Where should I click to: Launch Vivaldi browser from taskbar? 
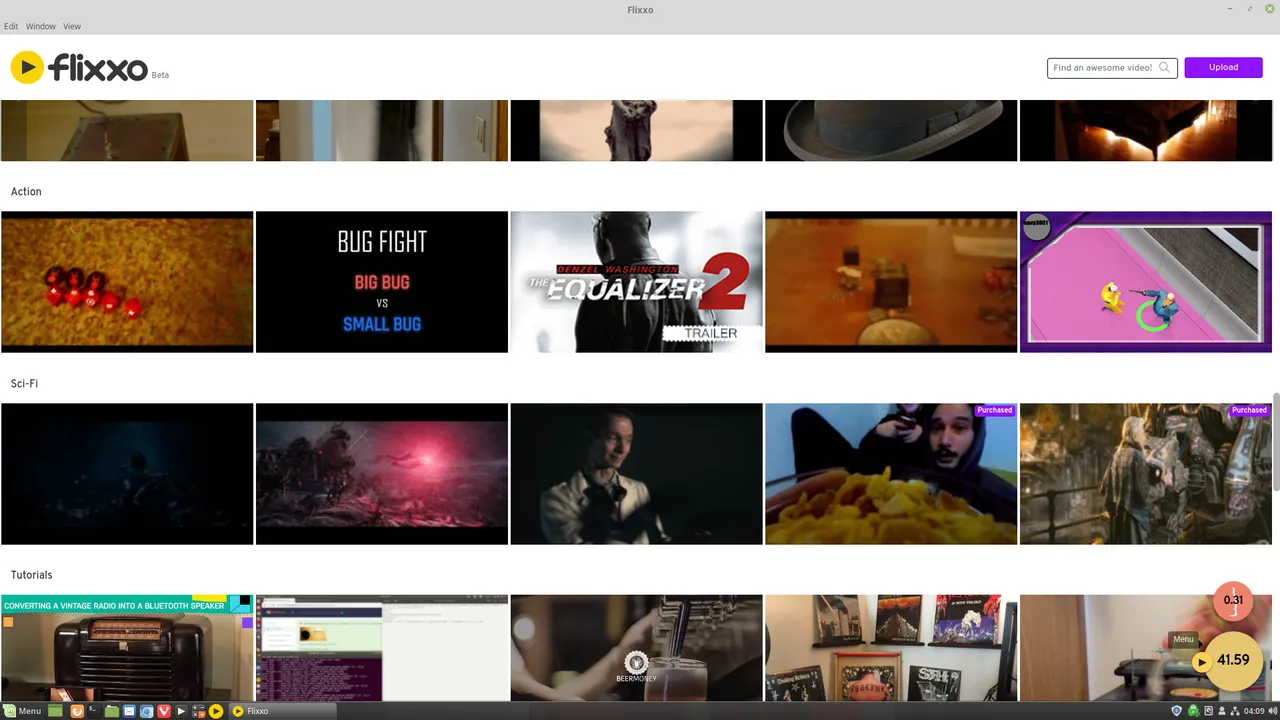164,711
